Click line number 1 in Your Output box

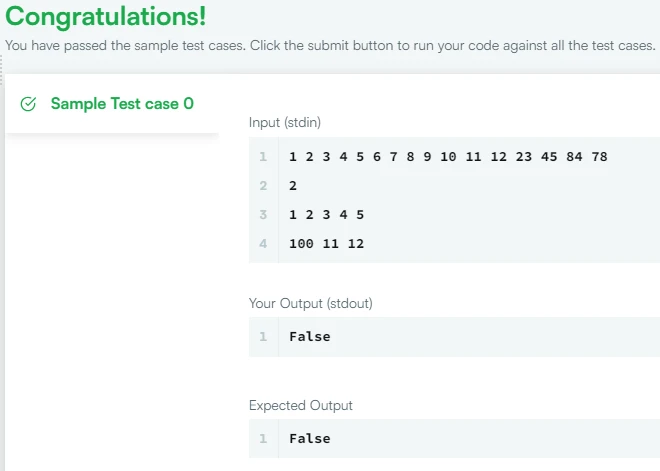pos(263,337)
